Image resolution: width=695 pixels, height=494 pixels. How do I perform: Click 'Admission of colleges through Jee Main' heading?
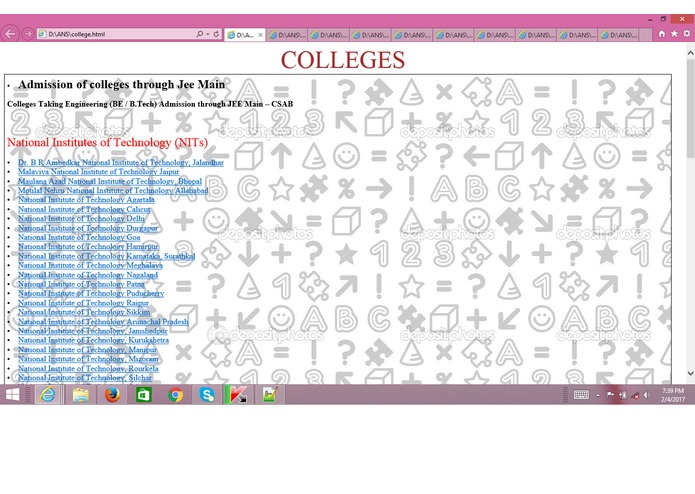click(x=121, y=84)
